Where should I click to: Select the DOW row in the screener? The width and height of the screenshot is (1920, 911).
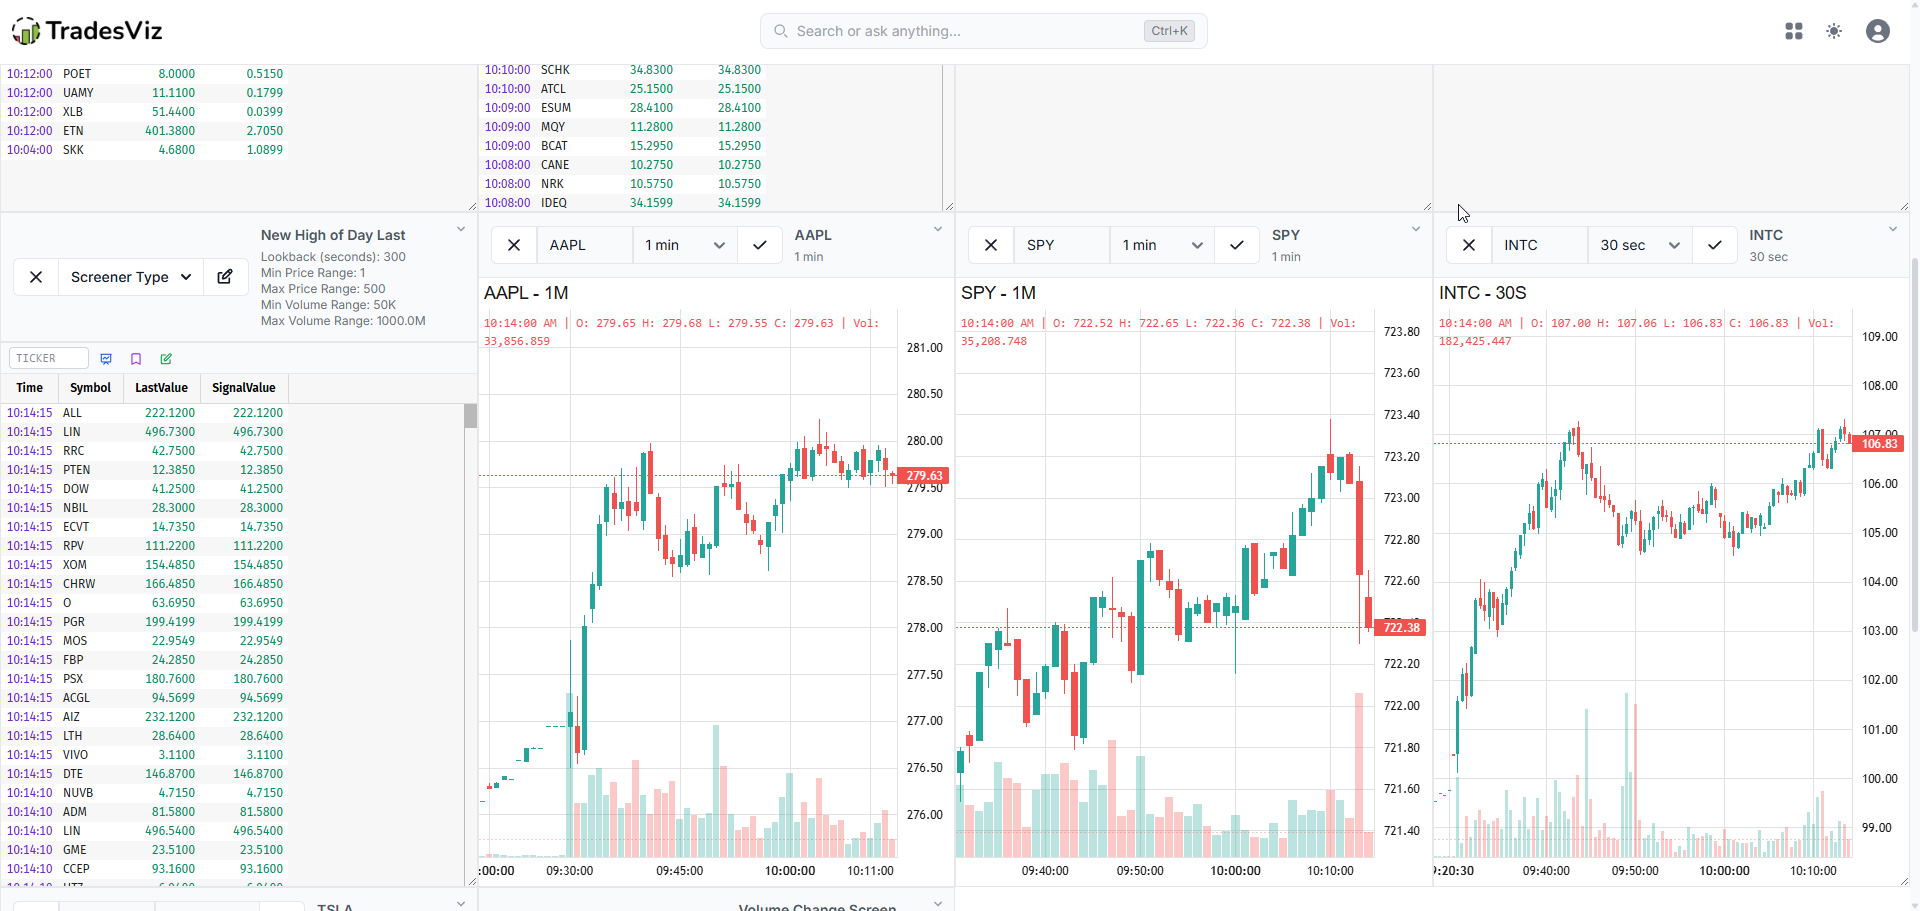coord(145,489)
